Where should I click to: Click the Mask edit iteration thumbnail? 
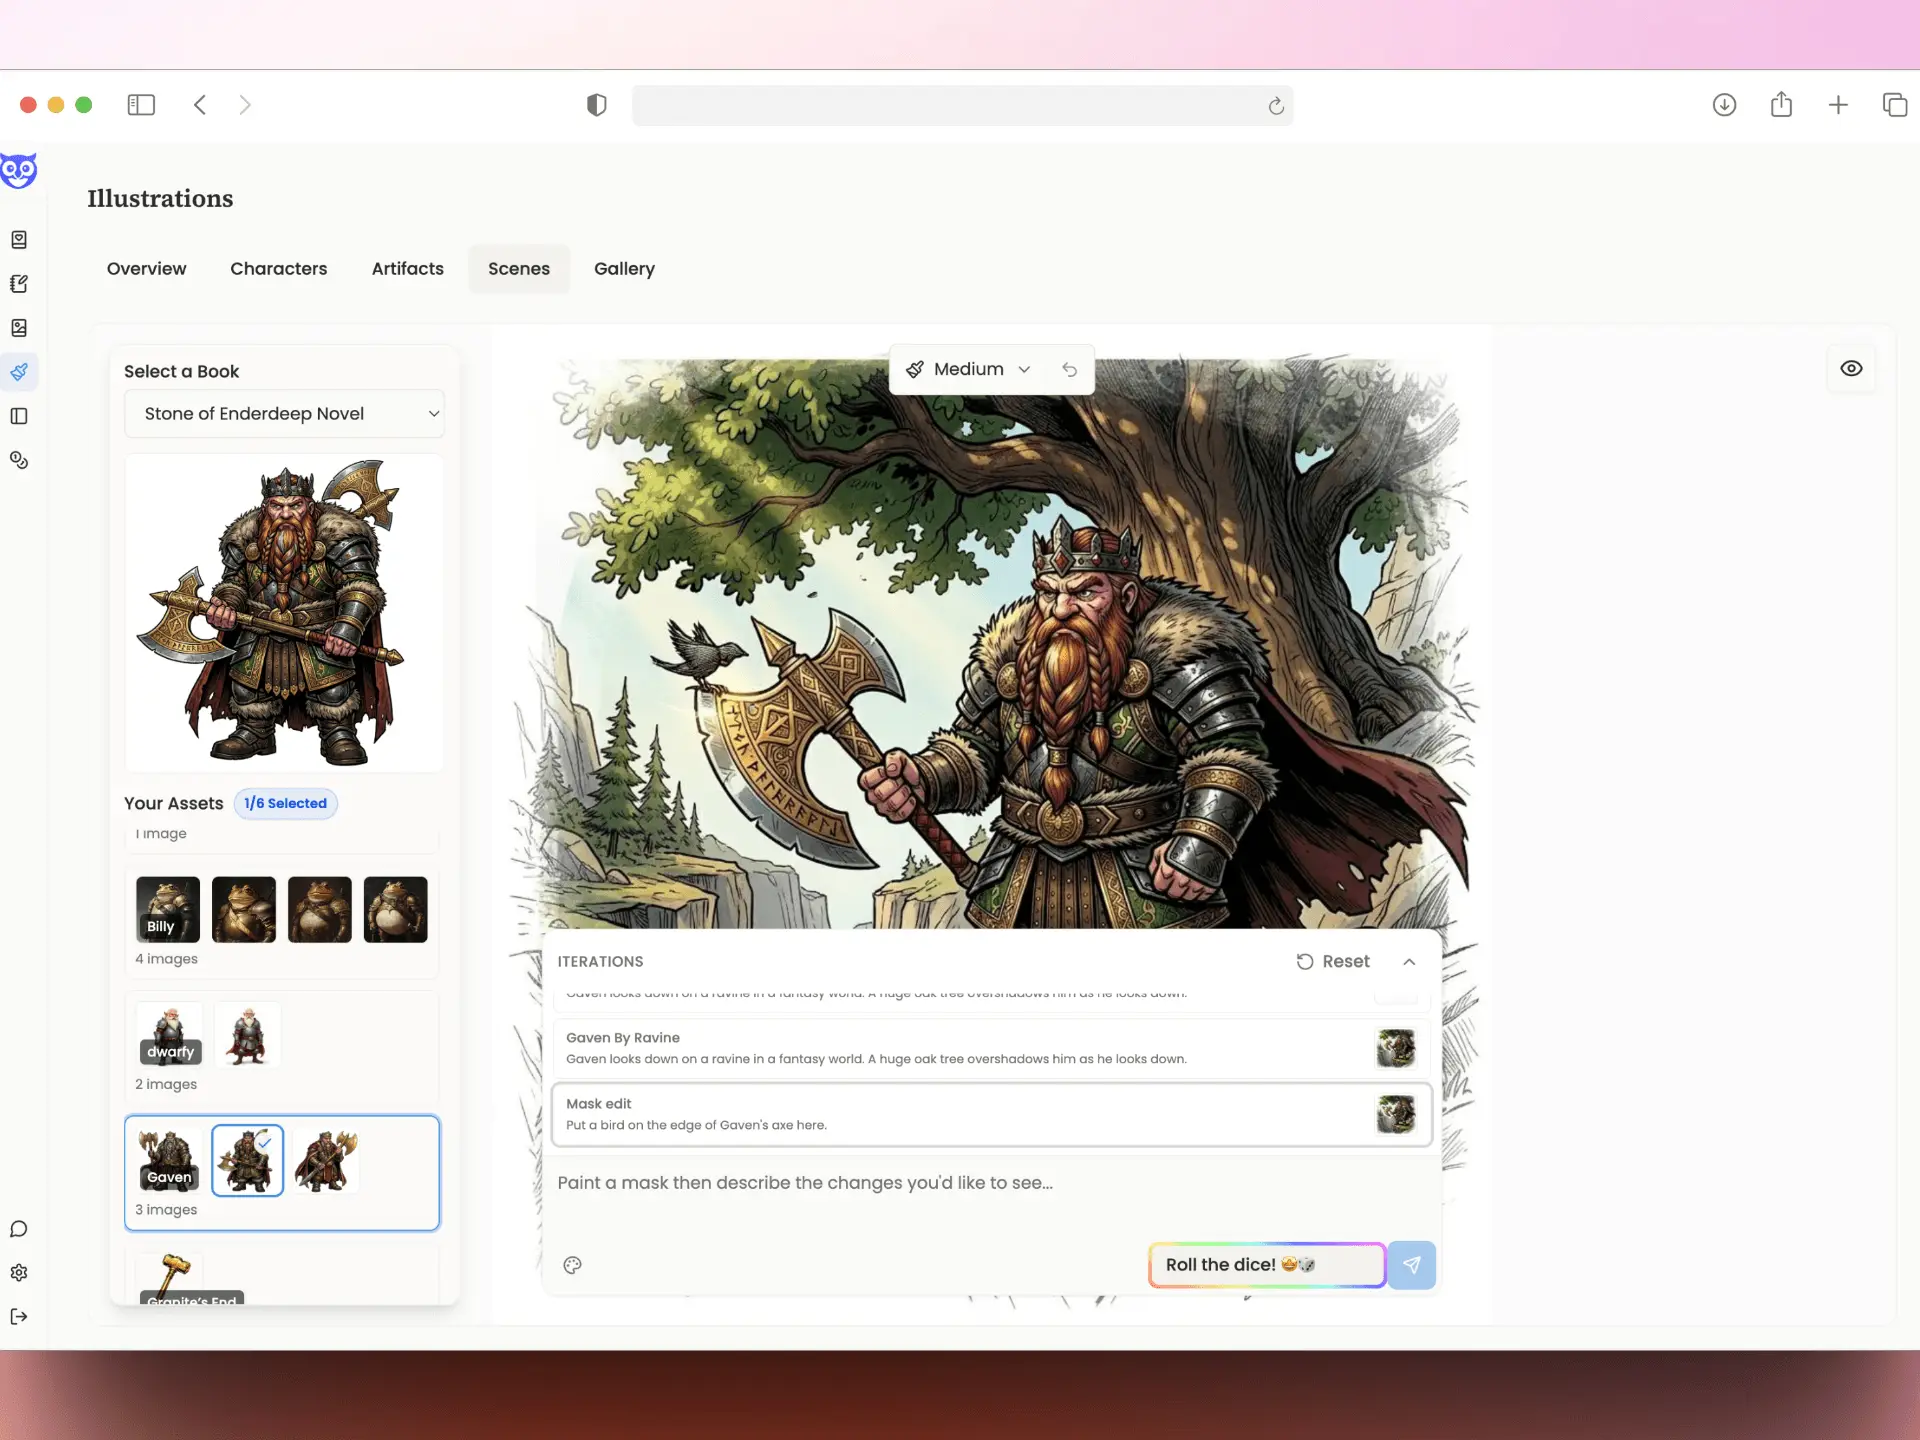1396,1115
